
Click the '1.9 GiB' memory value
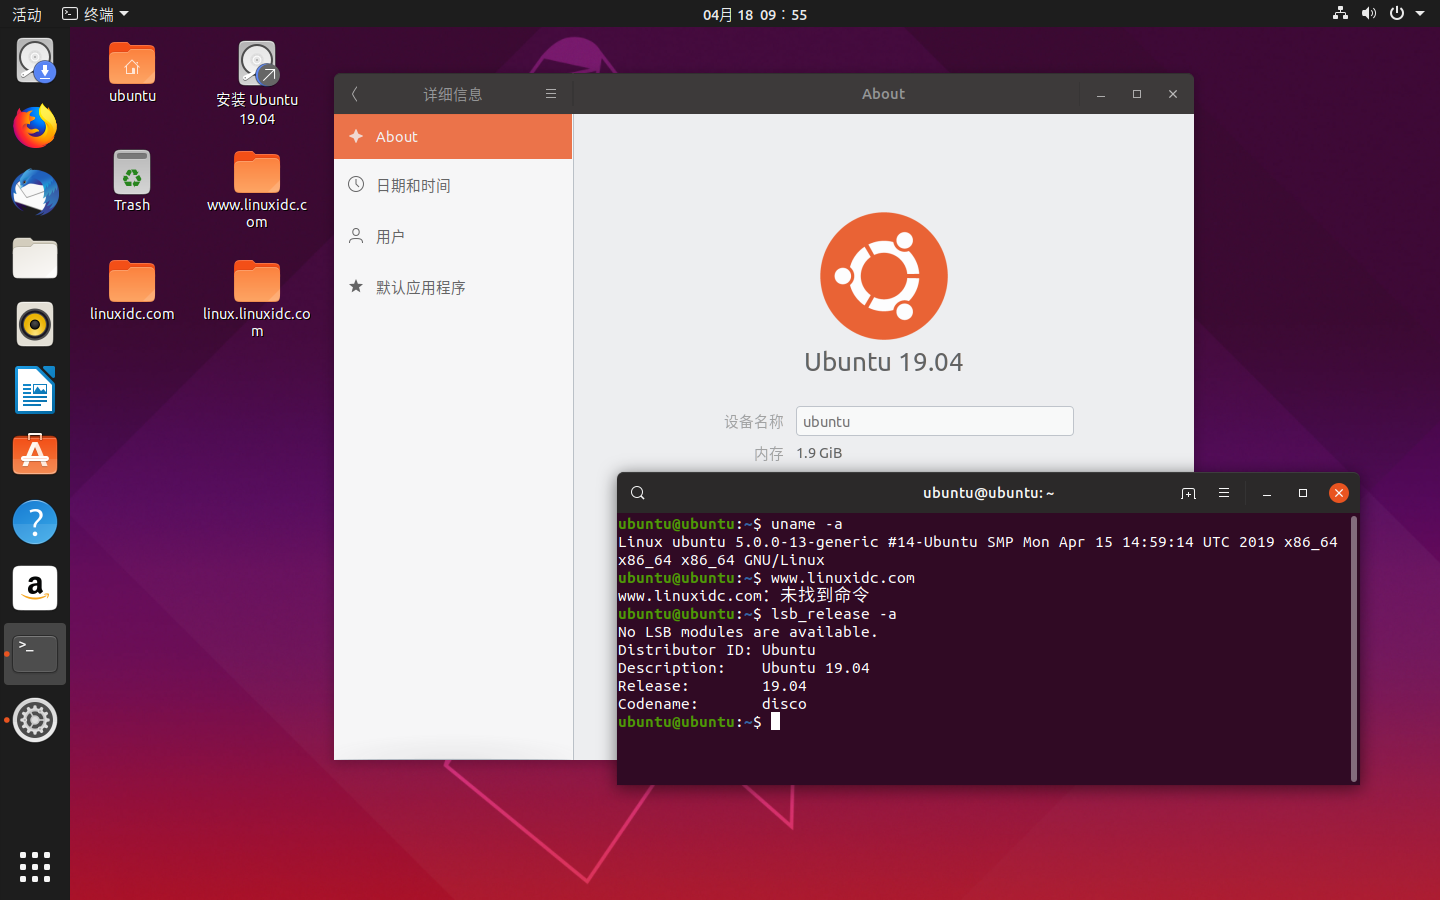(x=819, y=453)
